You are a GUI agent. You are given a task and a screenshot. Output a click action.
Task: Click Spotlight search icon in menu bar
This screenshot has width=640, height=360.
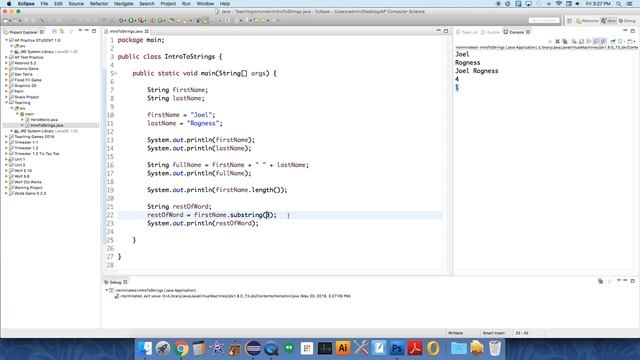click(x=619, y=4)
